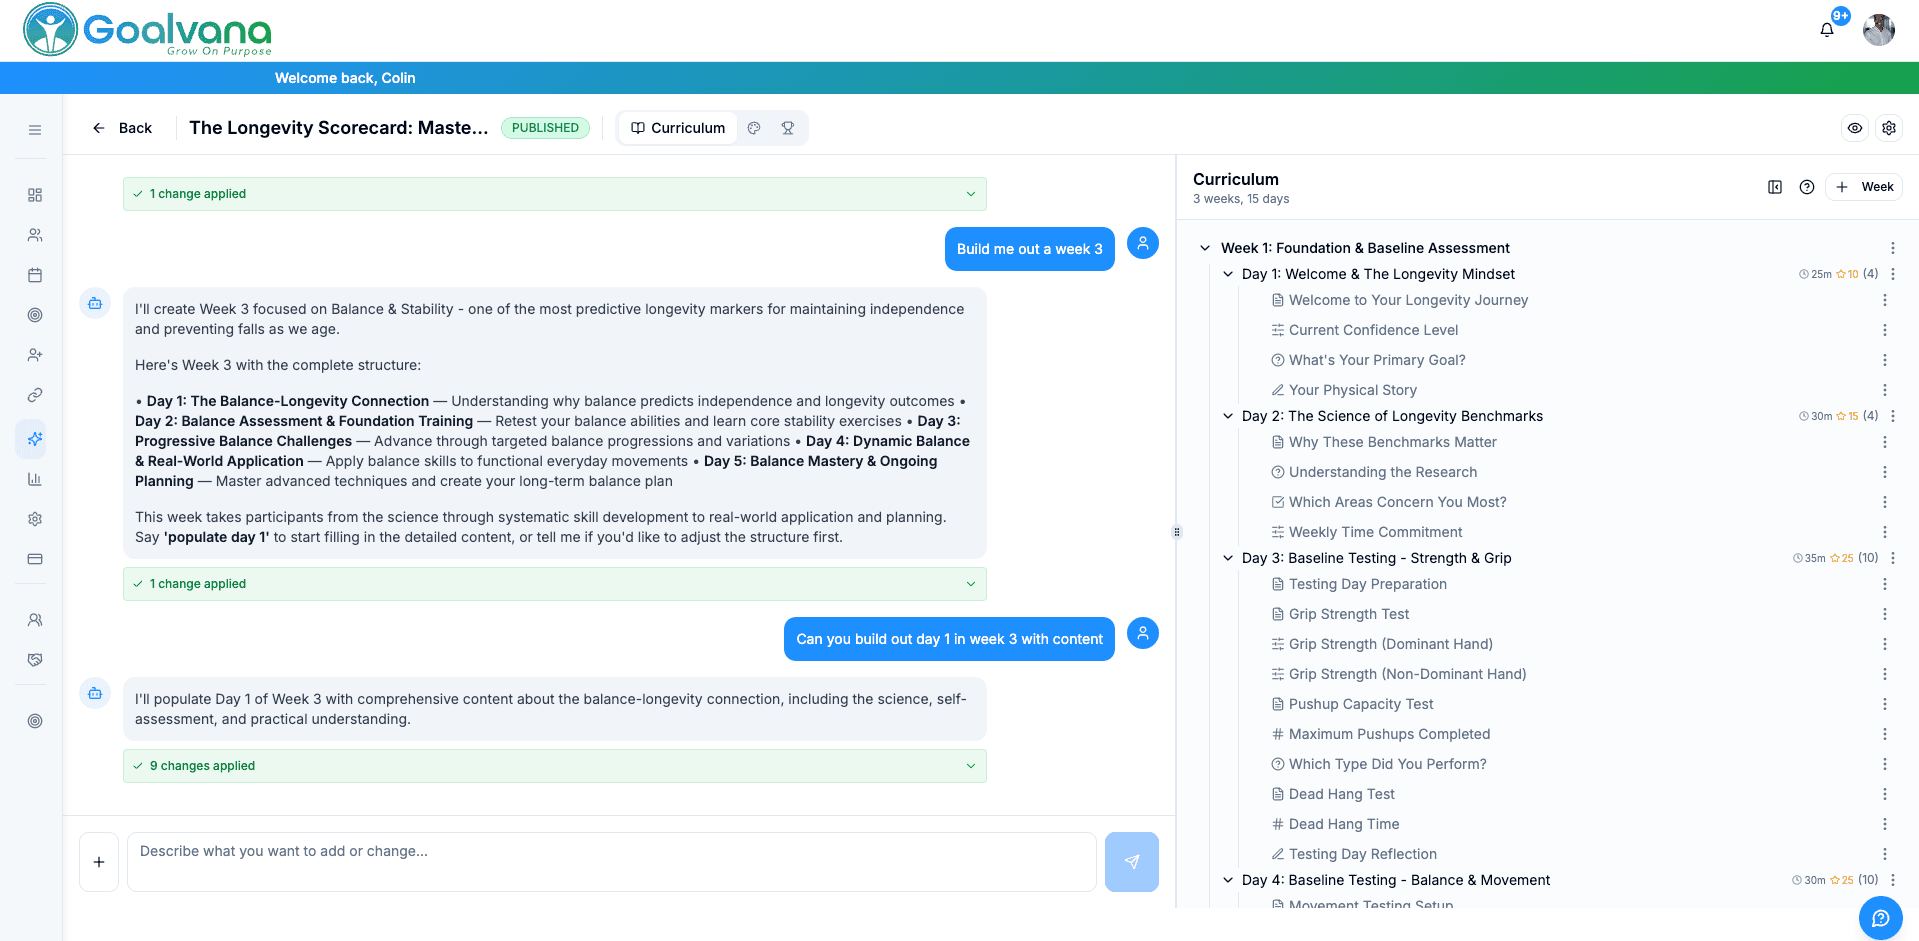Image resolution: width=1919 pixels, height=941 pixels.
Task: Open the notifications bell with 9+ badge
Action: coord(1827,30)
